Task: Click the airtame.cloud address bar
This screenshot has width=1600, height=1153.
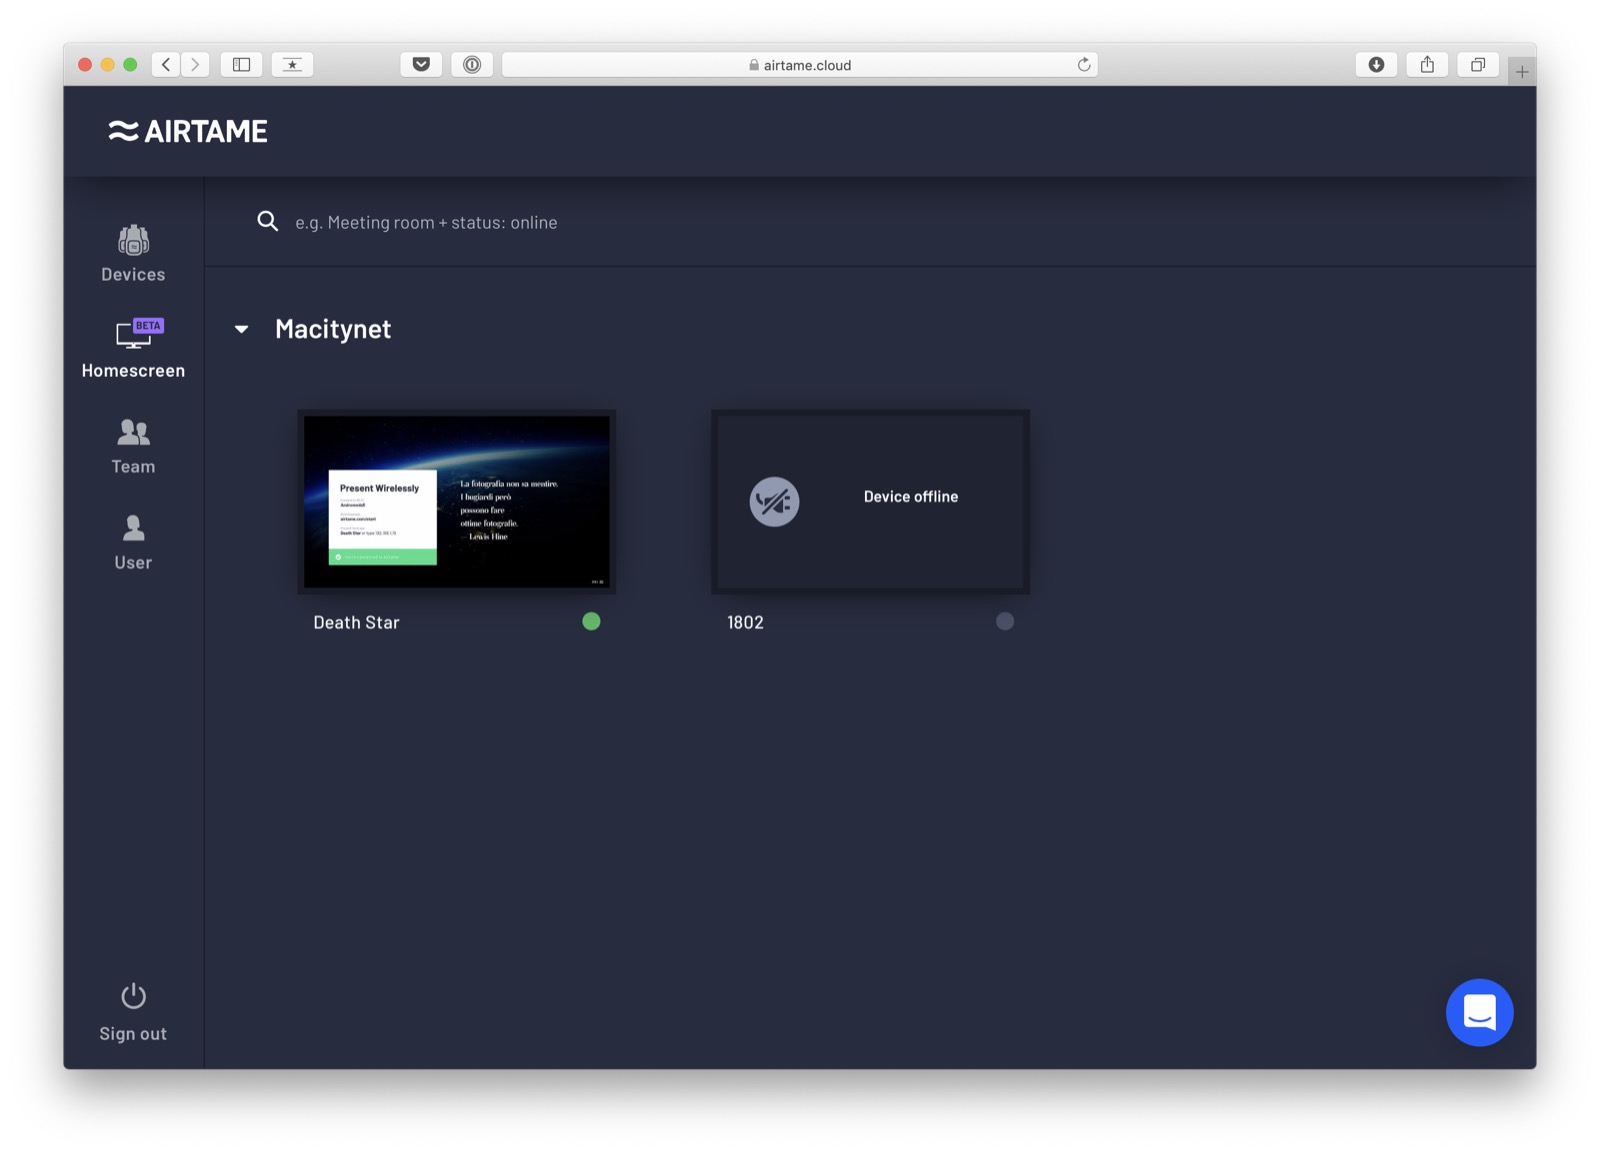Action: [x=800, y=65]
